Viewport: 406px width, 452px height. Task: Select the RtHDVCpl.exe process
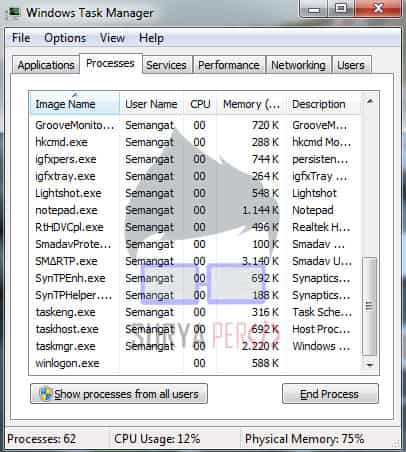pyautogui.click(x=194, y=227)
